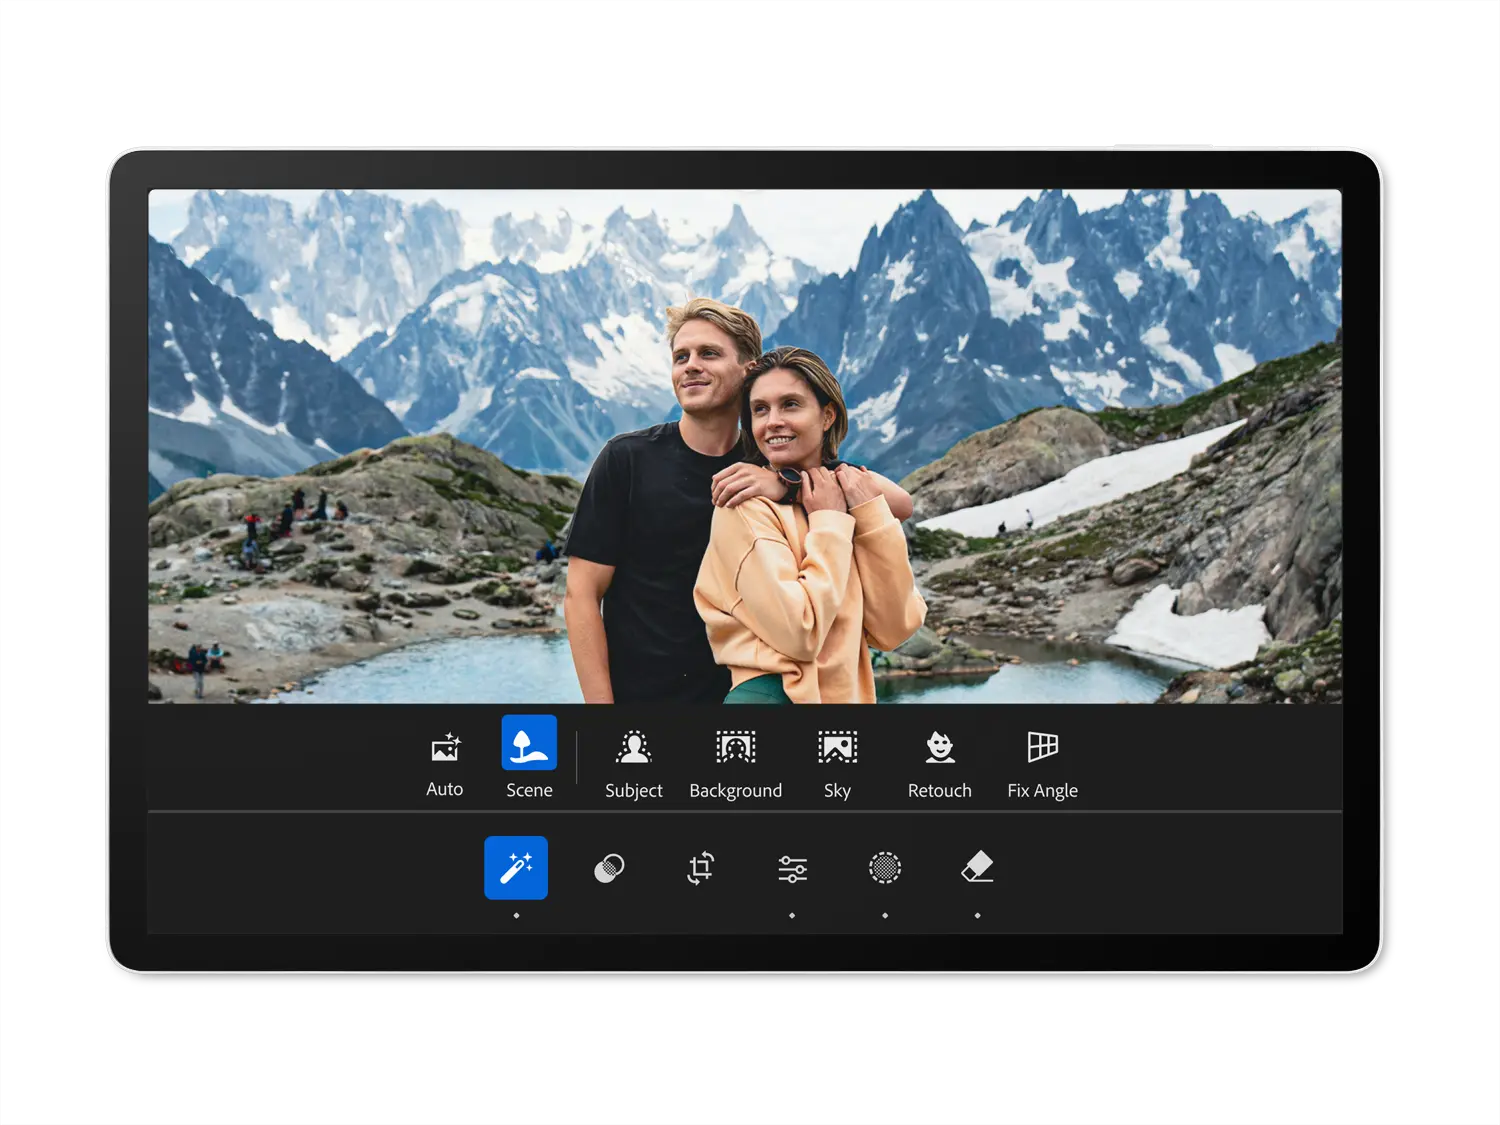Choose the Subject selection icon
Image resolution: width=1500 pixels, height=1125 pixels.
click(x=633, y=748)
